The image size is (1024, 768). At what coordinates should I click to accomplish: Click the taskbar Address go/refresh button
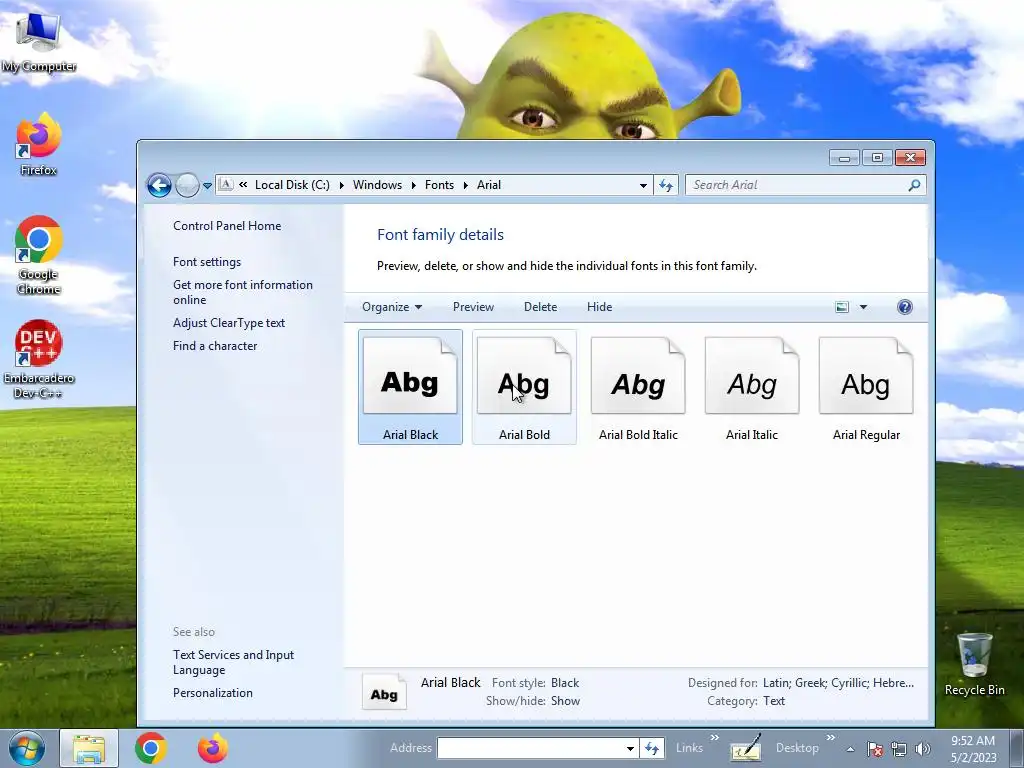(652, 748)
